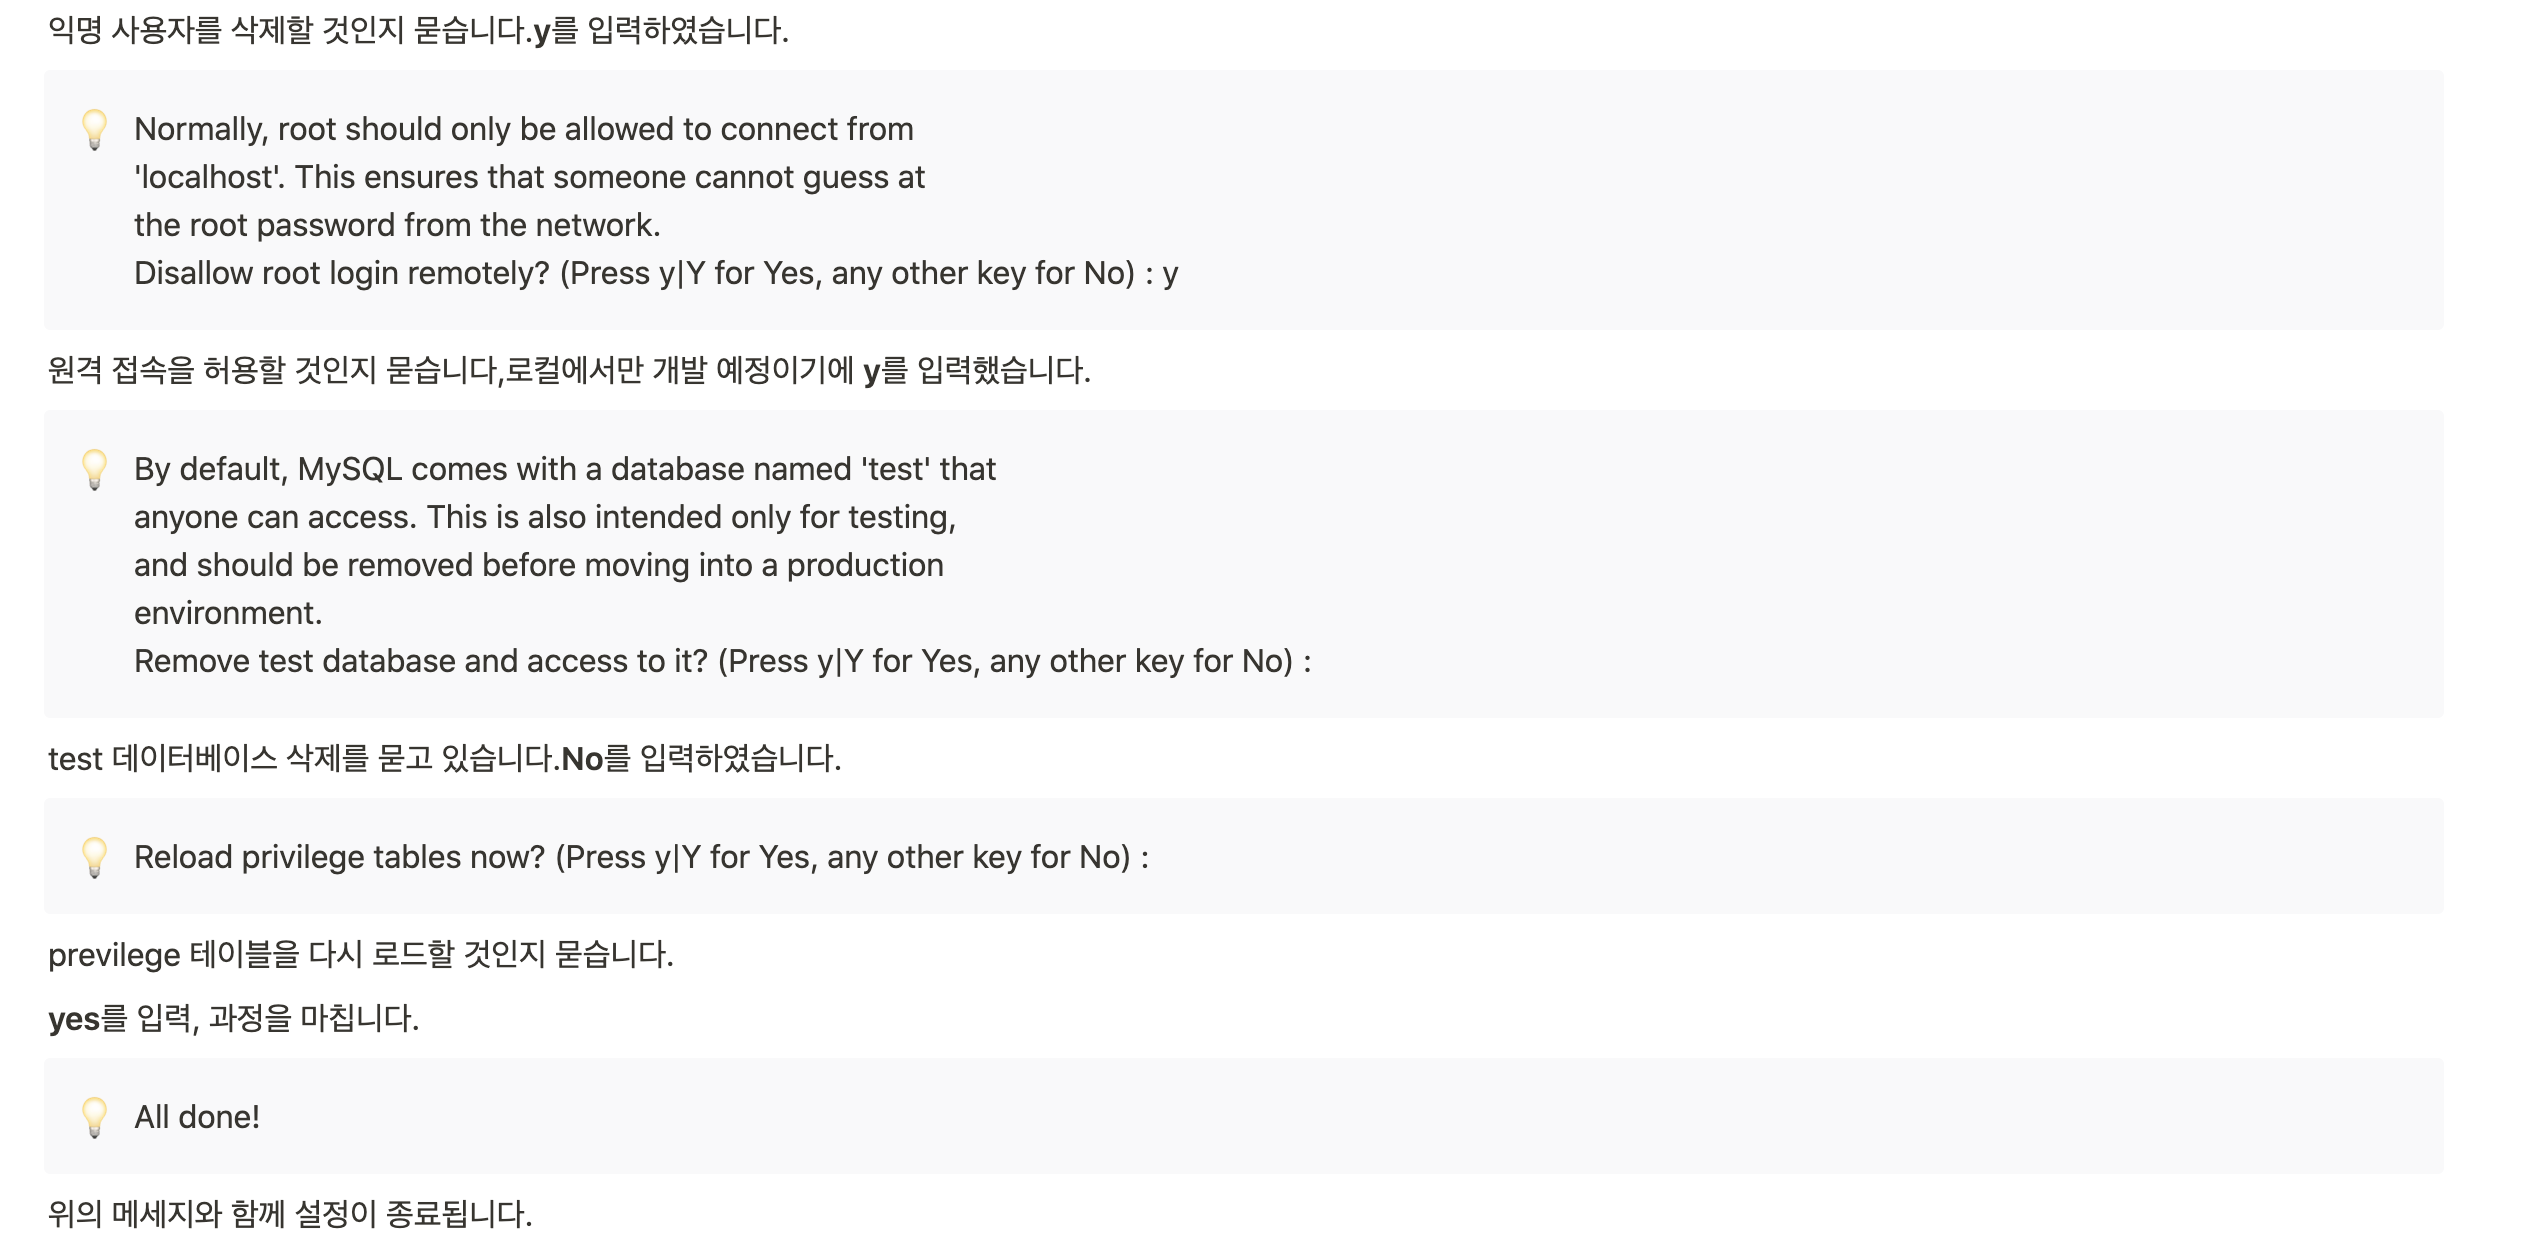Click the sentence 'test 데이터베이스 삭제를 묻고'
The height and width of the screenshot is (1254, 2542).
coord(445,759)
